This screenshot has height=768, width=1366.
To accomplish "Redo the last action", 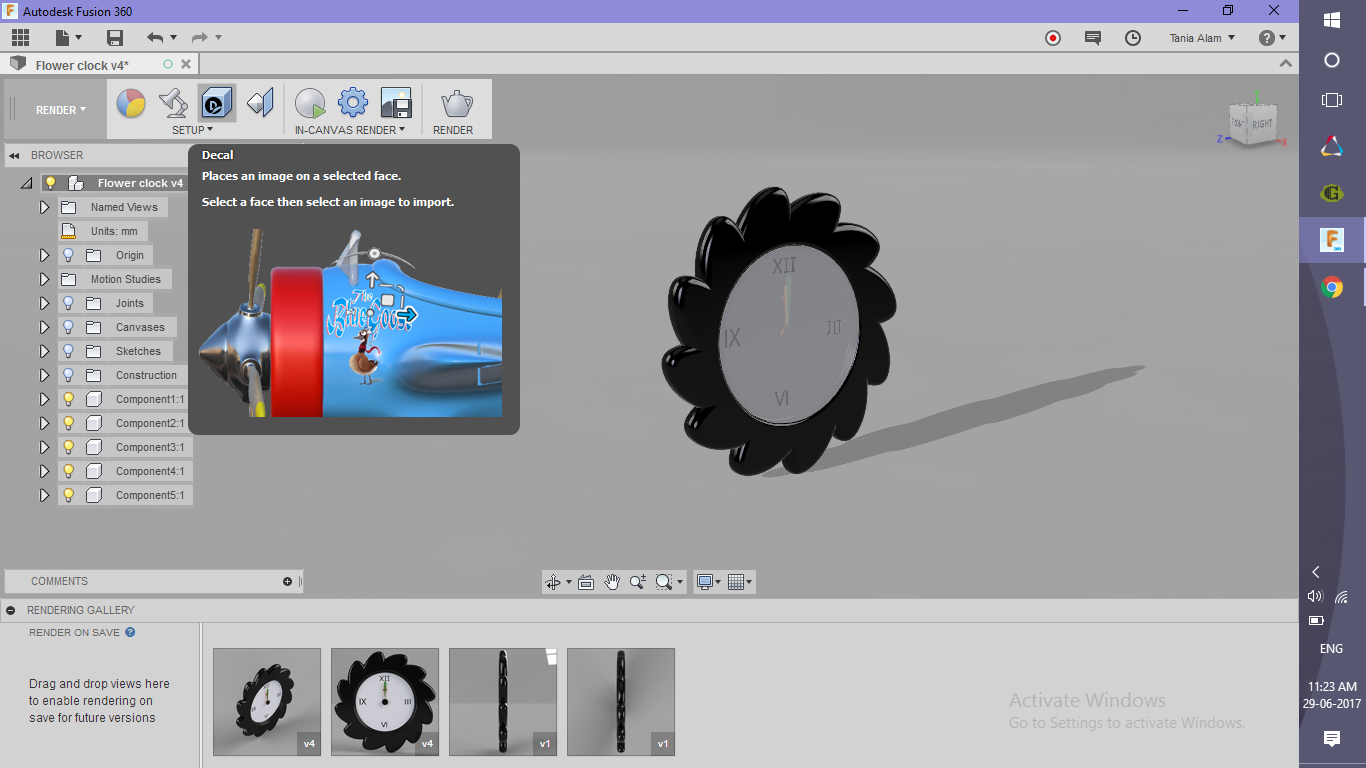I will [199, 38].
